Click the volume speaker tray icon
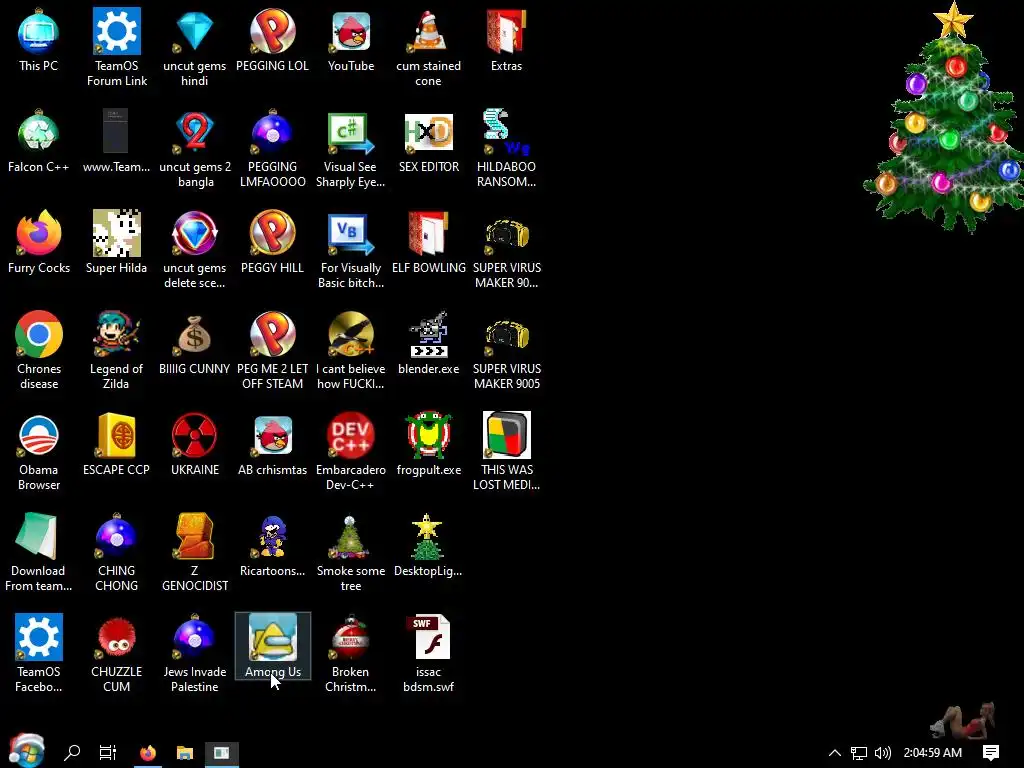The height and width of the screenshot is (768, 1024). 883,753
